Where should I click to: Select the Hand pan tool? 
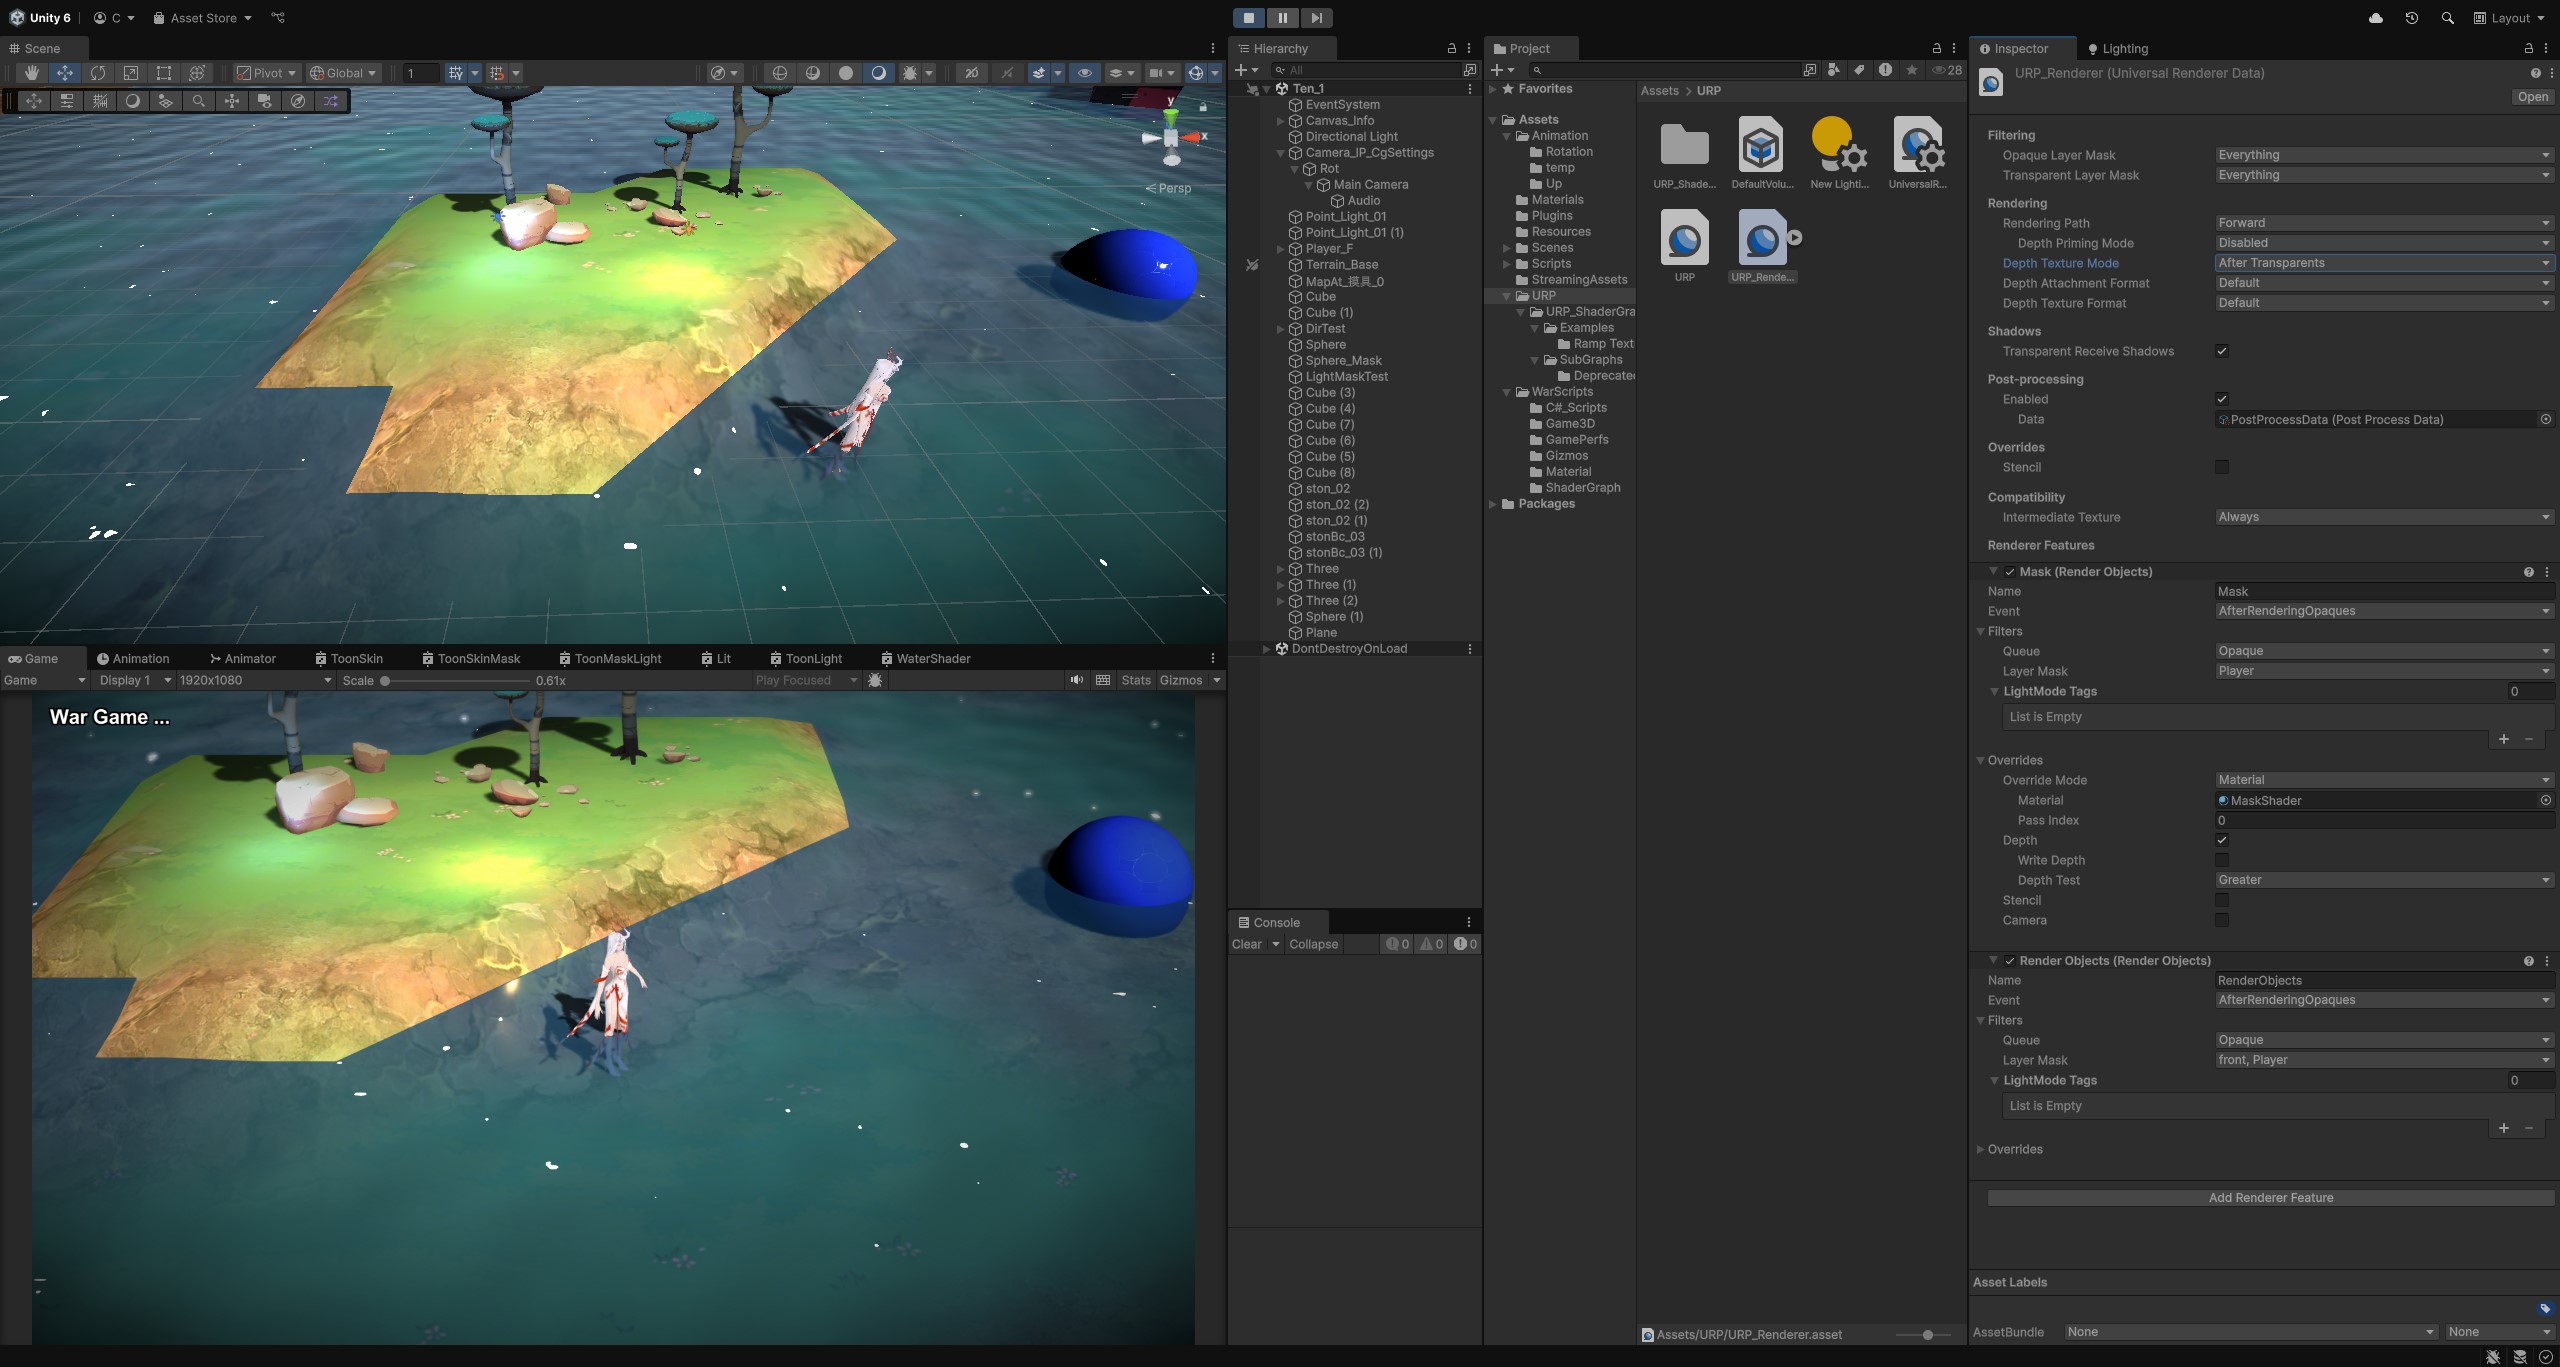(31, 72)
